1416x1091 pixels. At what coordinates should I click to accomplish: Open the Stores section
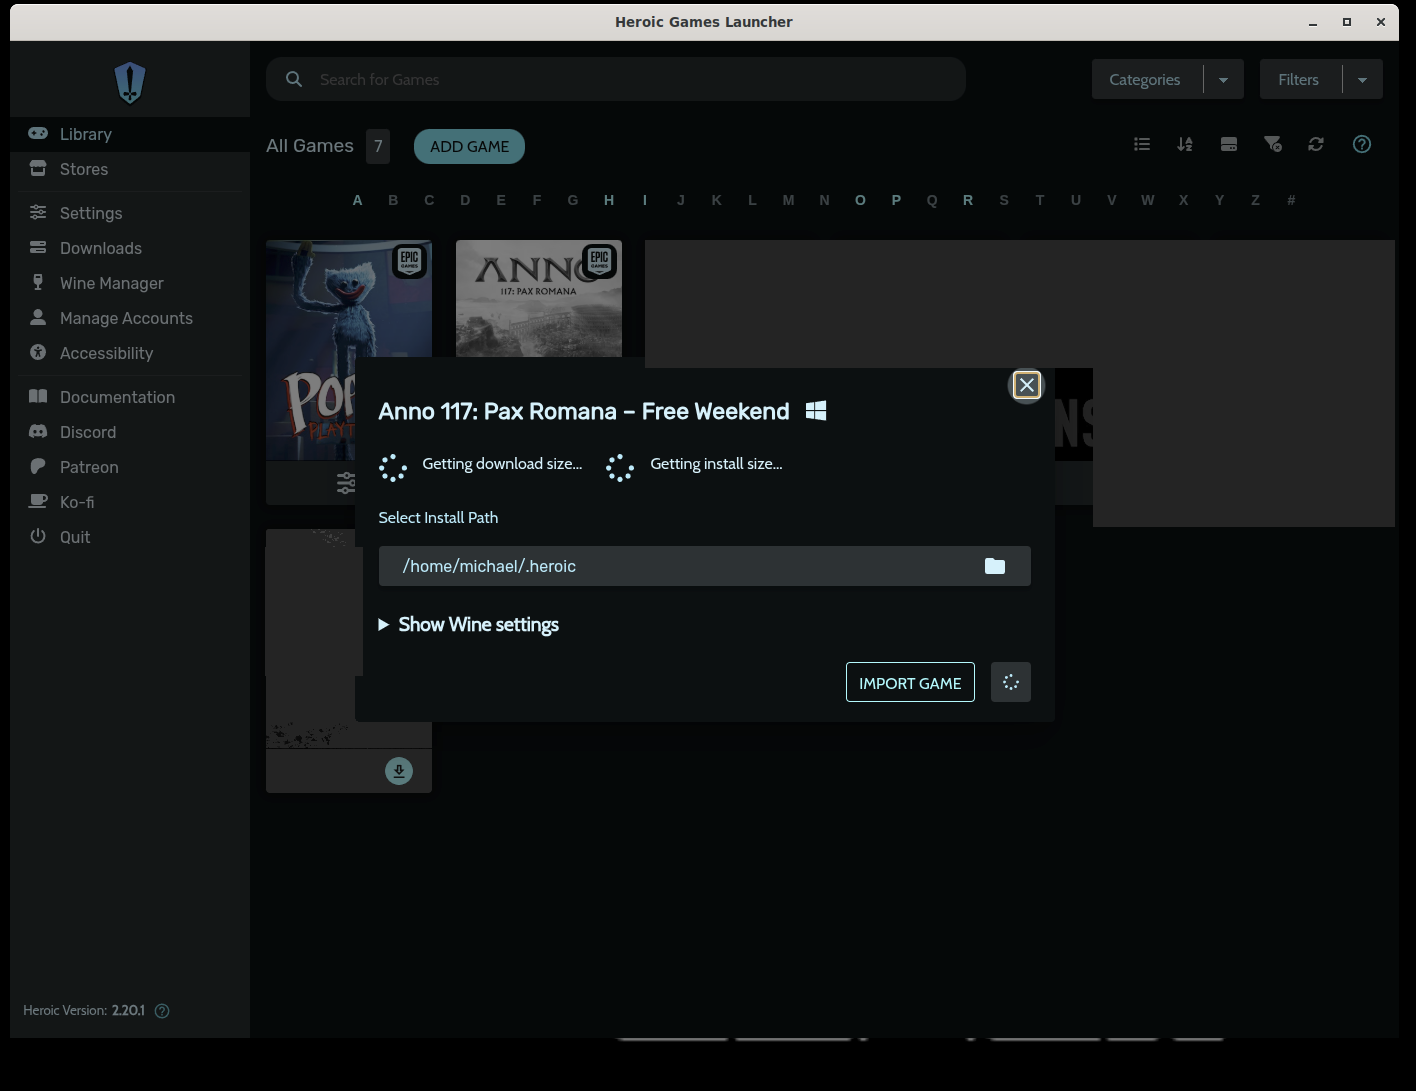[83, 169]
